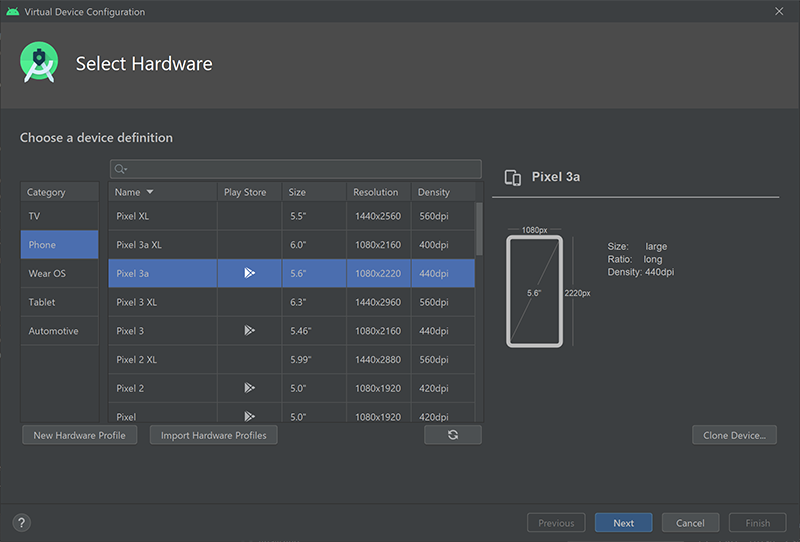Click the Name column sort arrow
Image resolution: width=800 pixels, height=542 pixels.
pos(150,192)
